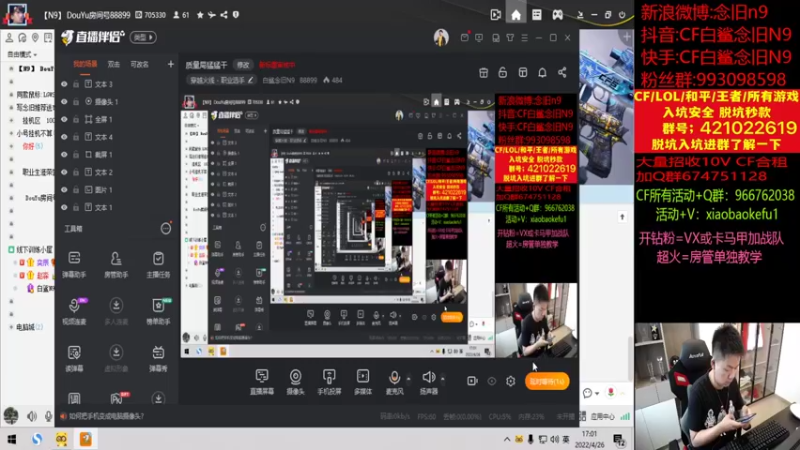Edit the stream category with pencil icon
Screen dimensions: 800x450
tap(251, 80)
